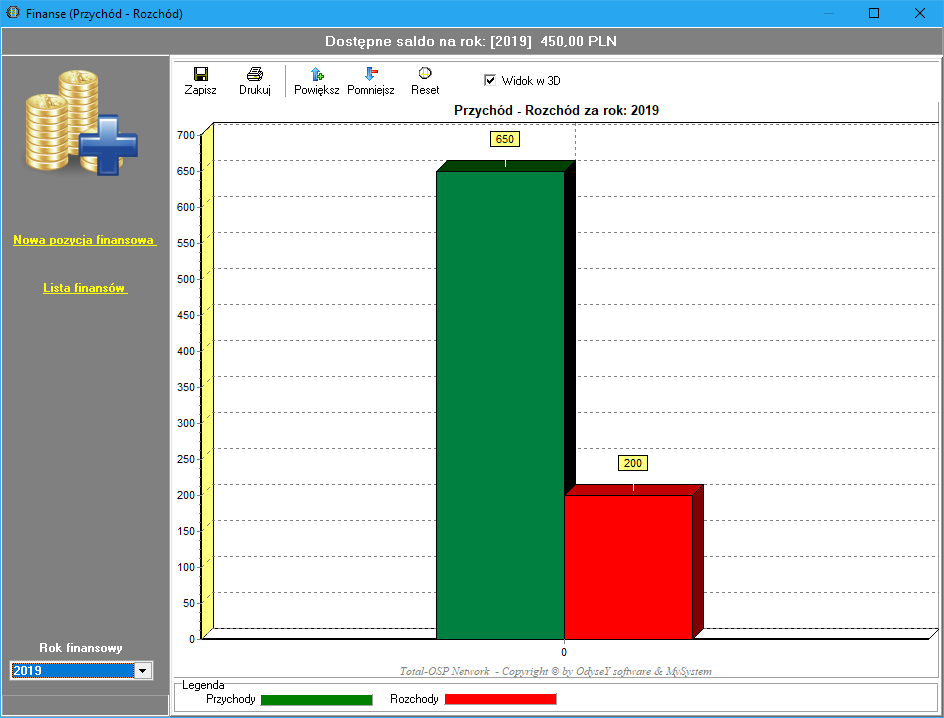Select the 2019 year field

pos(72,670)
